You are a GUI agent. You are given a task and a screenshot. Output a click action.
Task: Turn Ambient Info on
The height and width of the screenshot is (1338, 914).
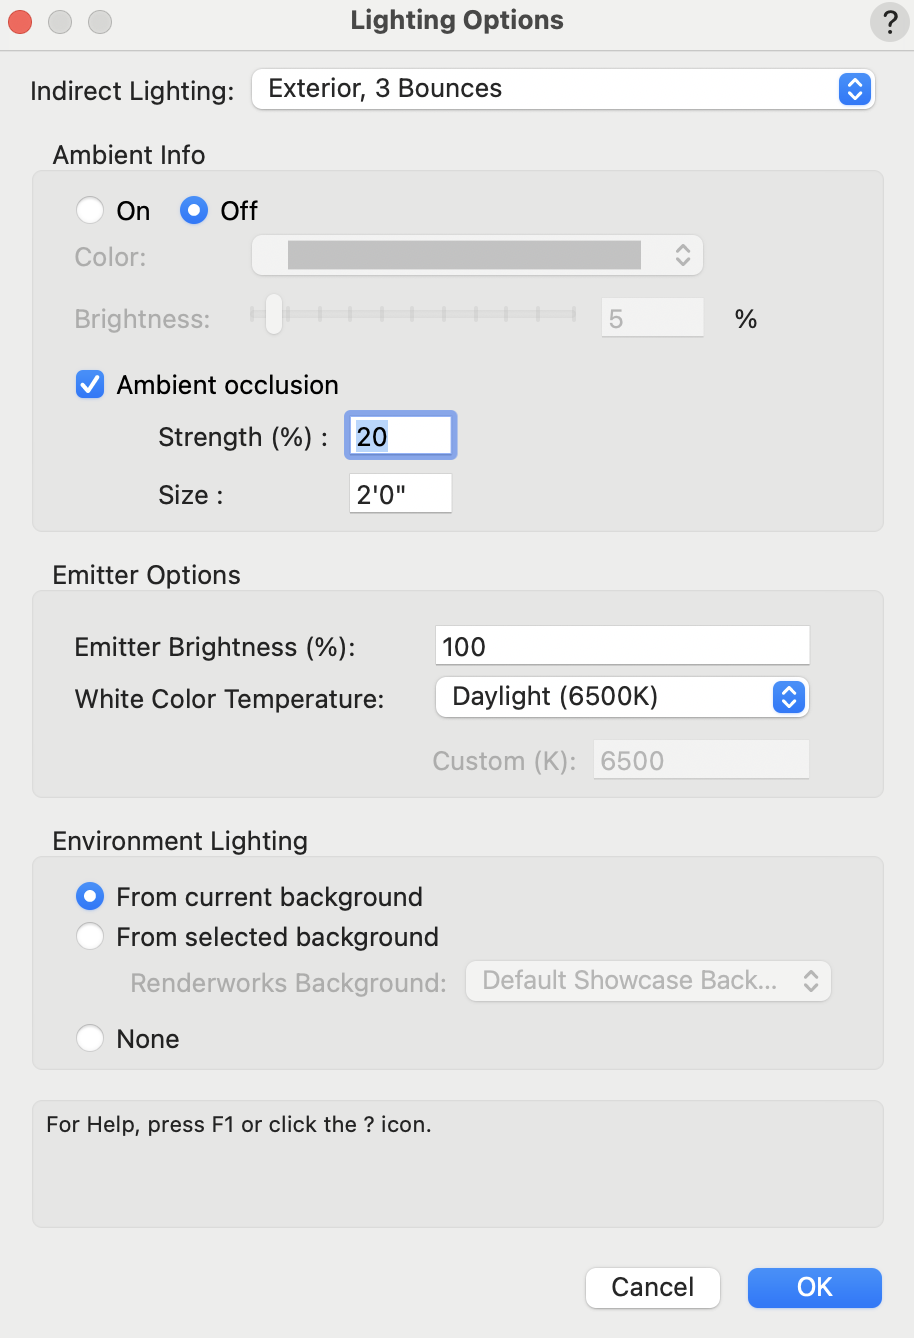pyautogui.click(x=90, y=210)
